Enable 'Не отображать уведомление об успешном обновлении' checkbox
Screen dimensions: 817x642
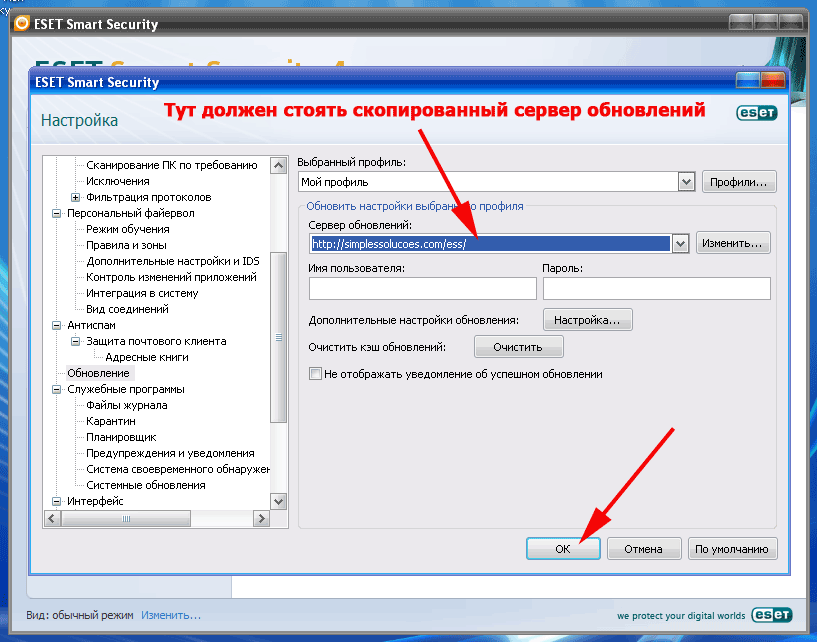pos(316,374)
